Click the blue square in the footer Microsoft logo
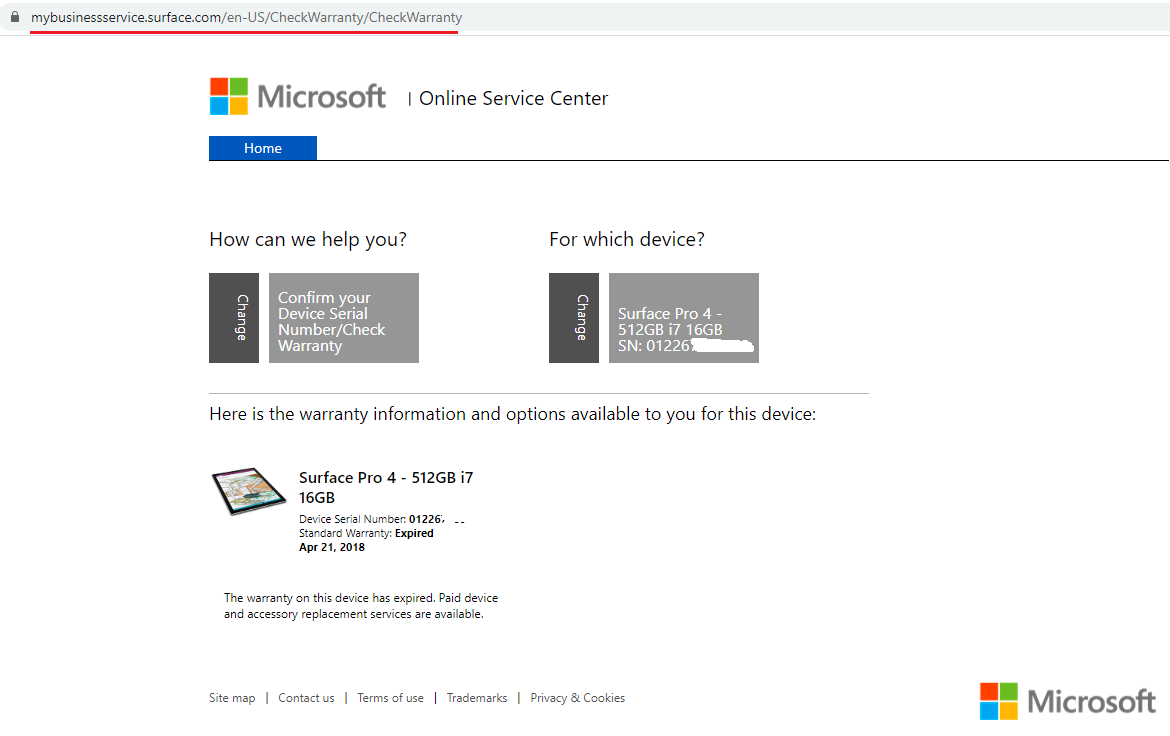Viewport: 1170px width, 736px height. [x=991, y=710]
